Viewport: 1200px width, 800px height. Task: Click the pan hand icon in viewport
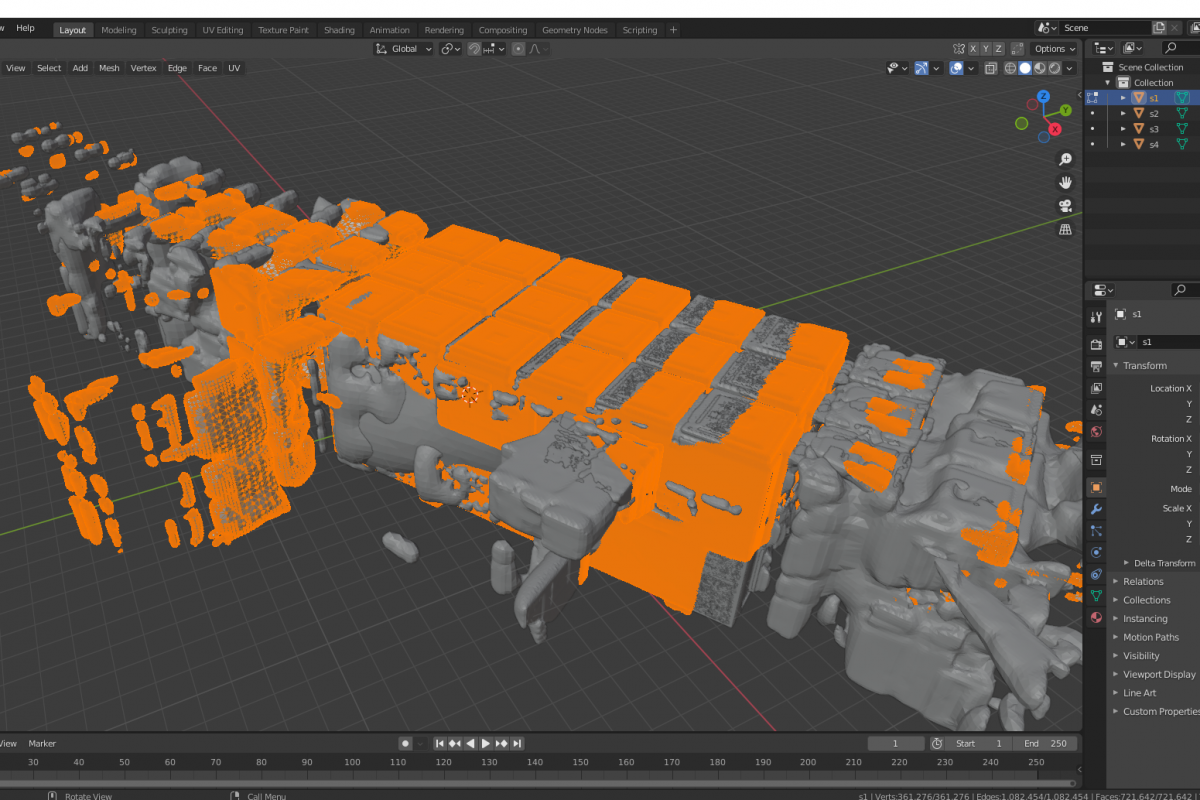[x=1065, y=183]
